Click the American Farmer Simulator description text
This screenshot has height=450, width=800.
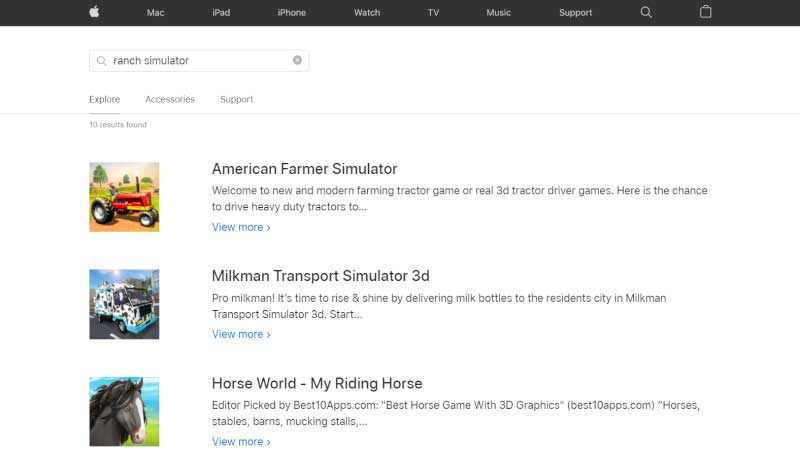tap(460, 198)
